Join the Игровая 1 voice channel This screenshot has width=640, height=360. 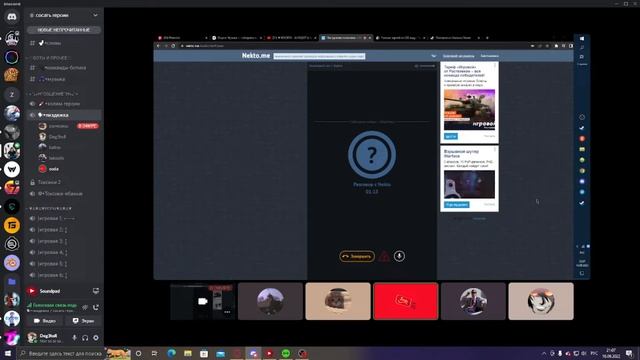(x=64, y=218)
